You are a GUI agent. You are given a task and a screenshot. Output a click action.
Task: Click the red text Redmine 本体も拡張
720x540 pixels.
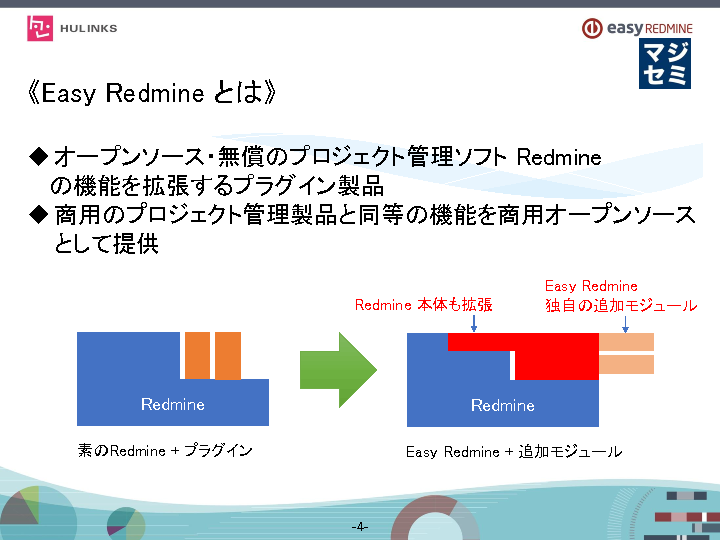(x=423, y=305)
